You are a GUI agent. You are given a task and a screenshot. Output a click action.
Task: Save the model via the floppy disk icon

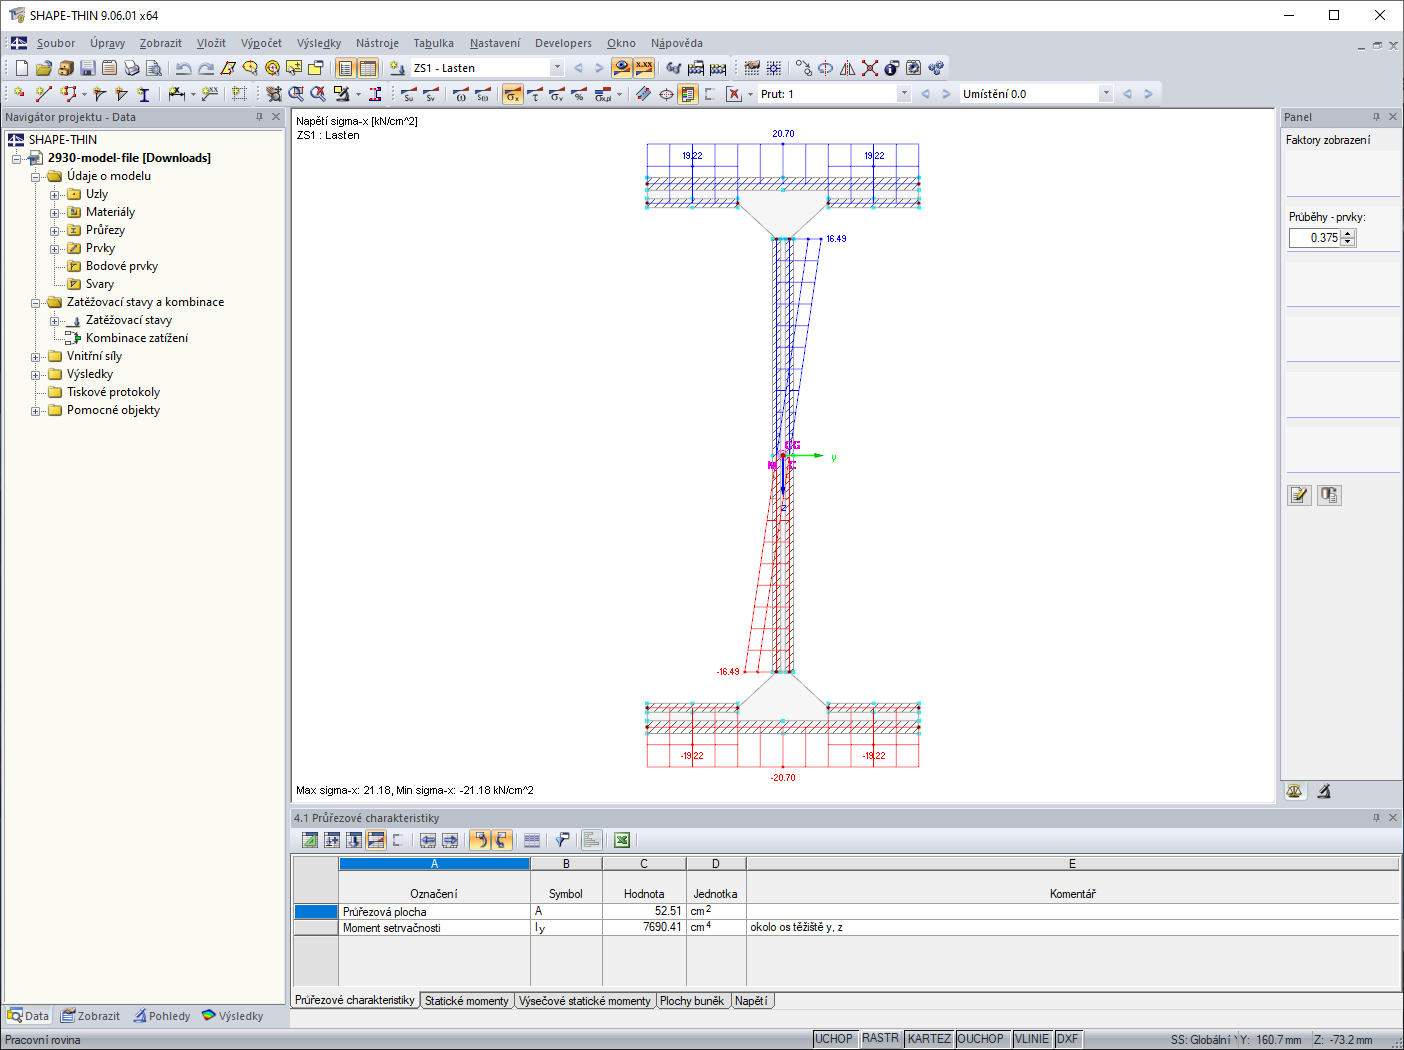88,68
